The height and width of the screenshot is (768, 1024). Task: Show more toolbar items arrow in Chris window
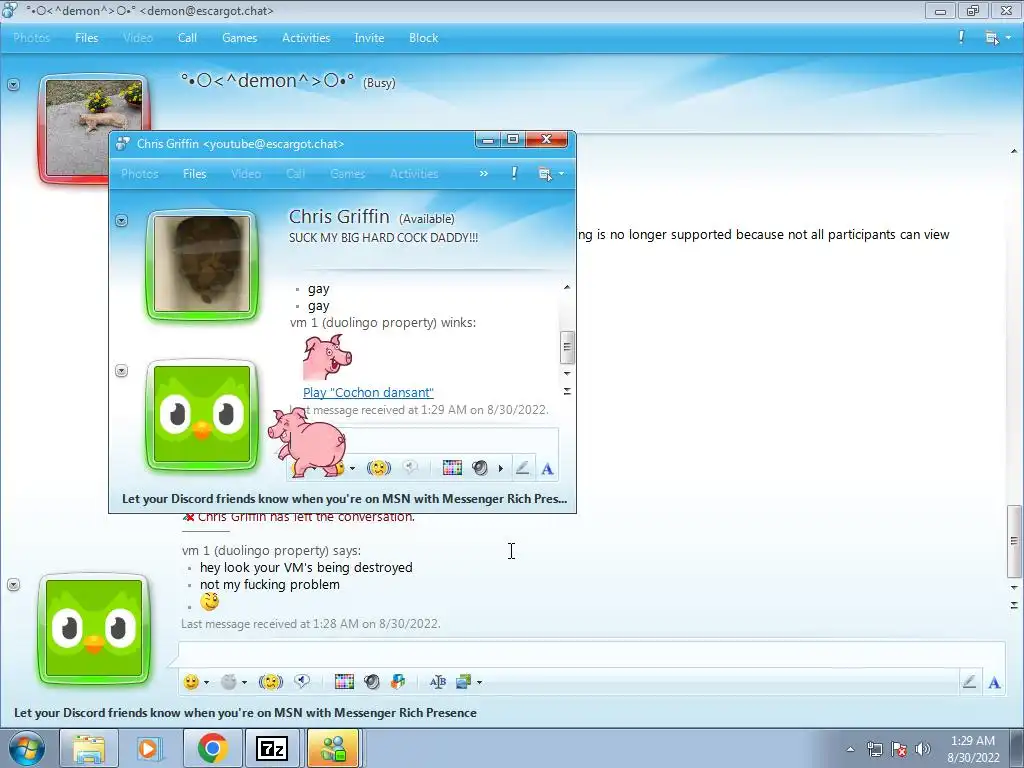[501, 468]
